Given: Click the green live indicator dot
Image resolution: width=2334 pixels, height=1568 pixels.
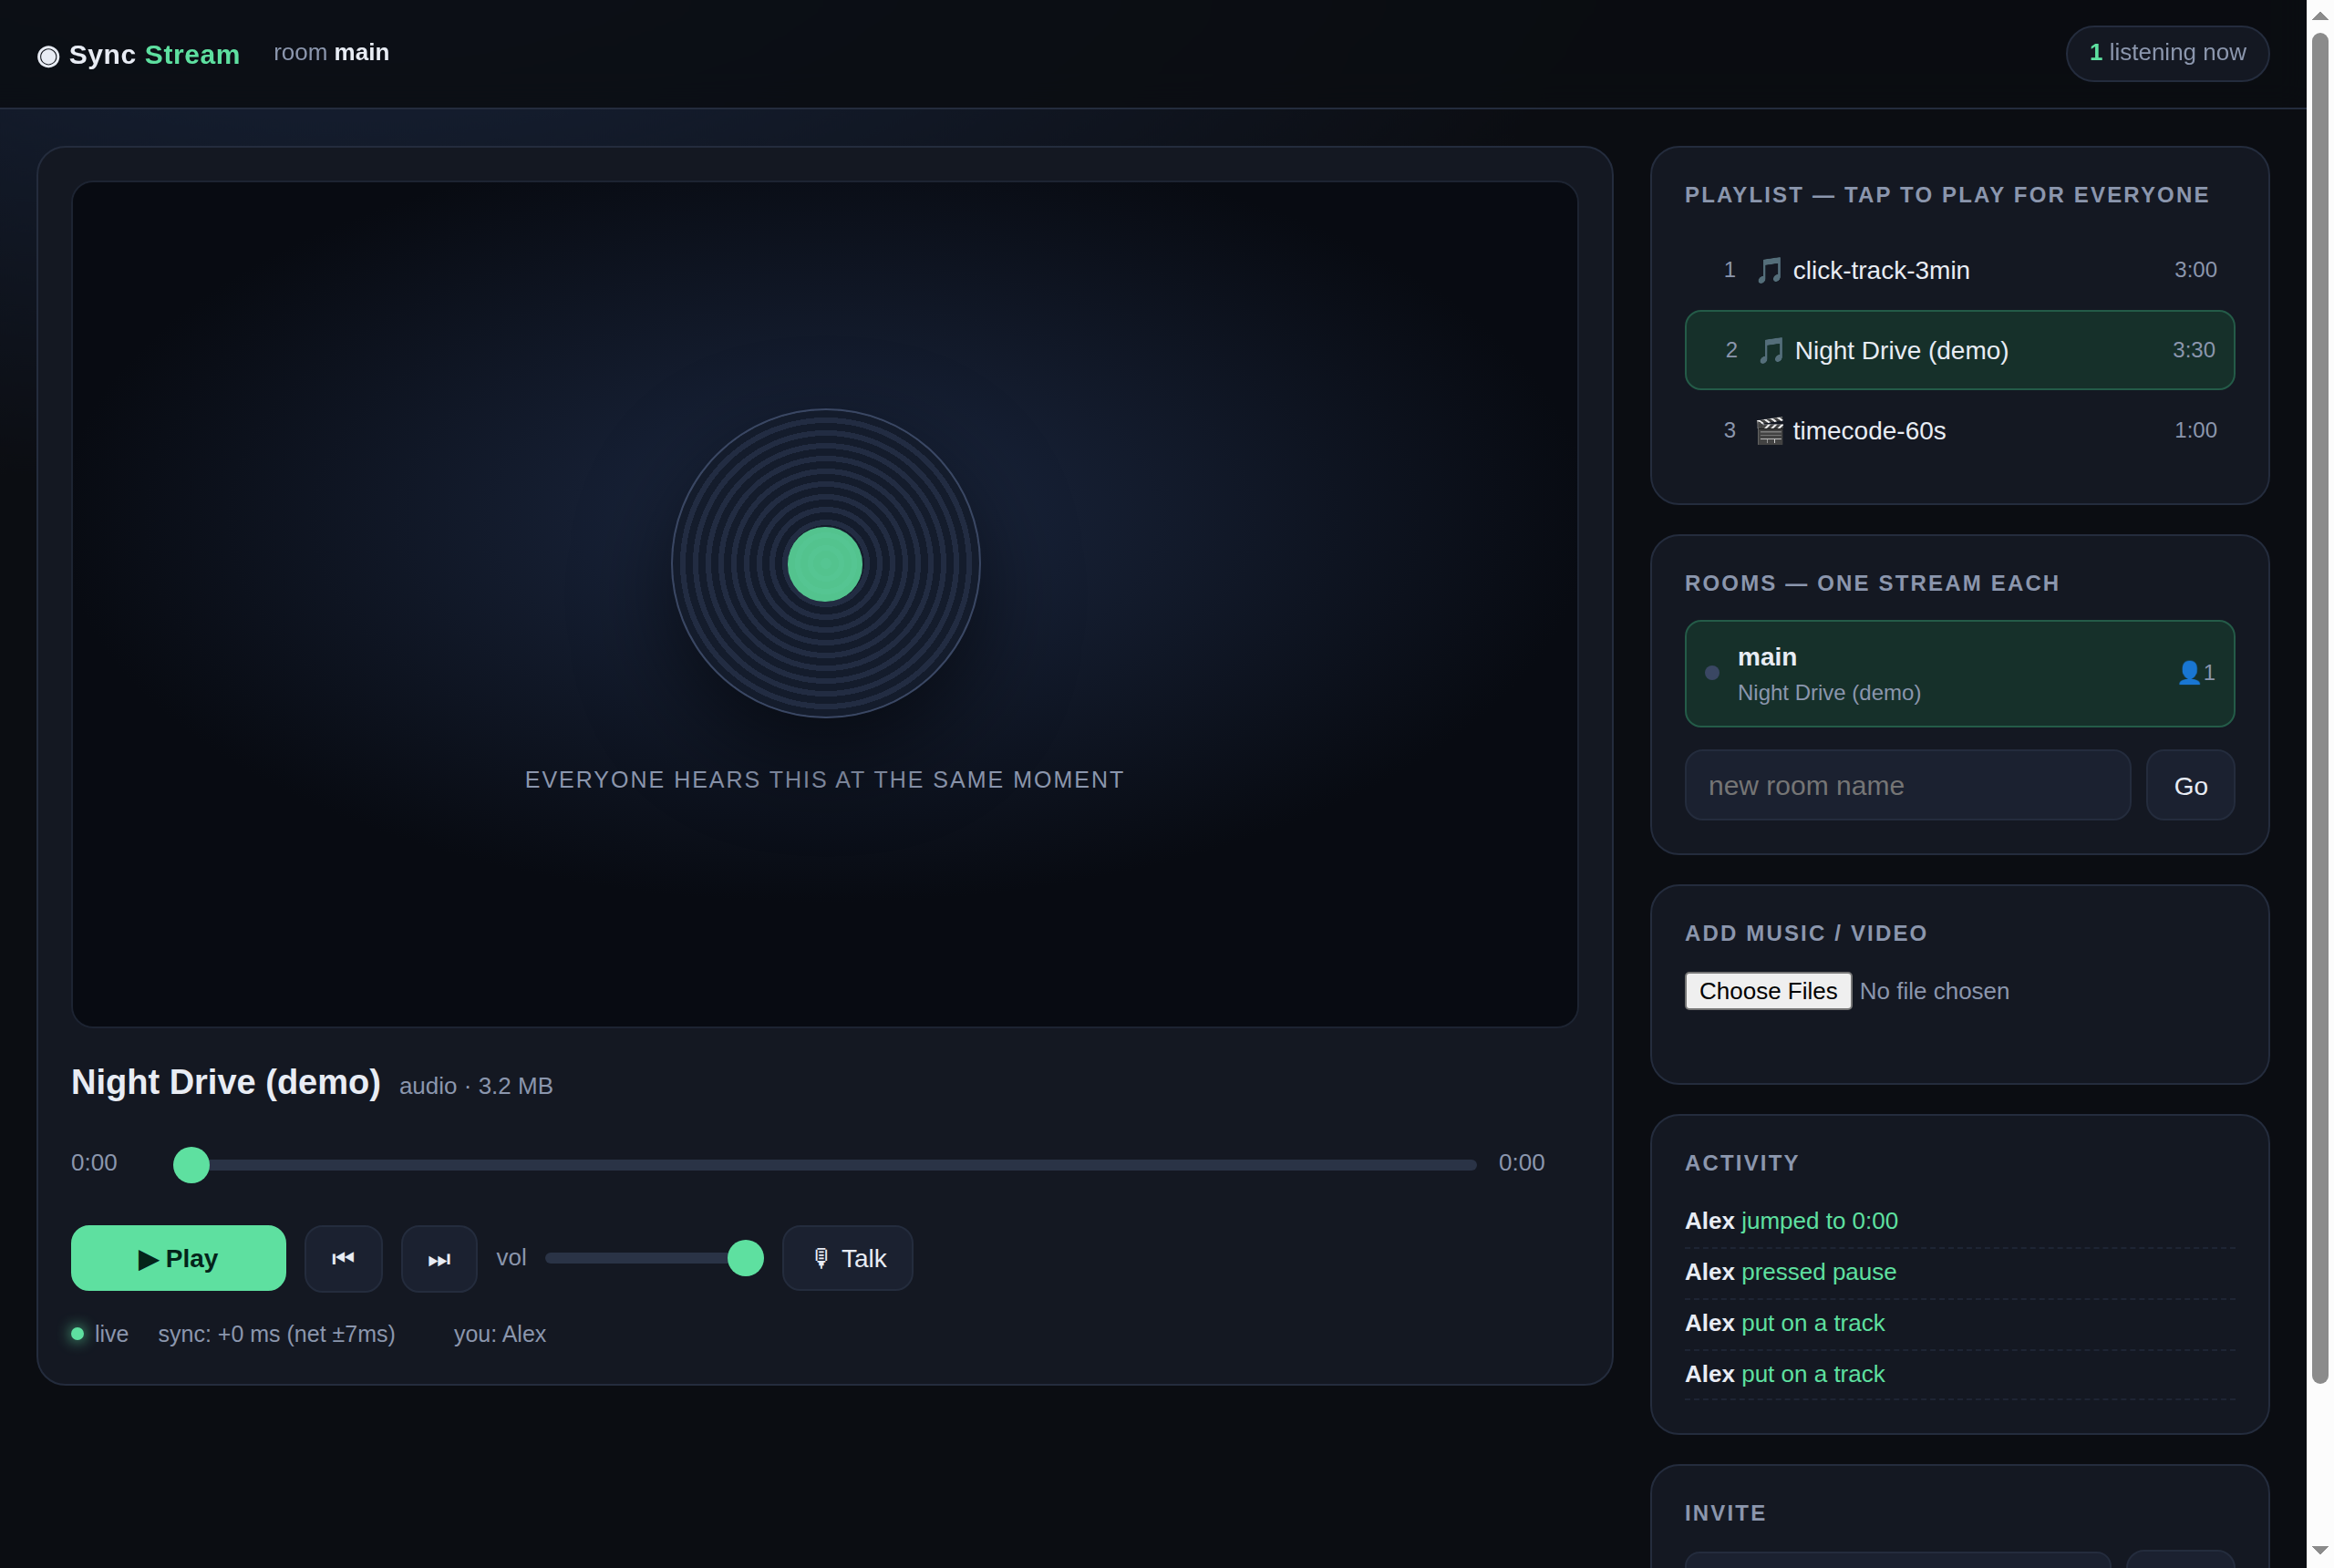Looking at the screenshot, I should [77, 1333].
